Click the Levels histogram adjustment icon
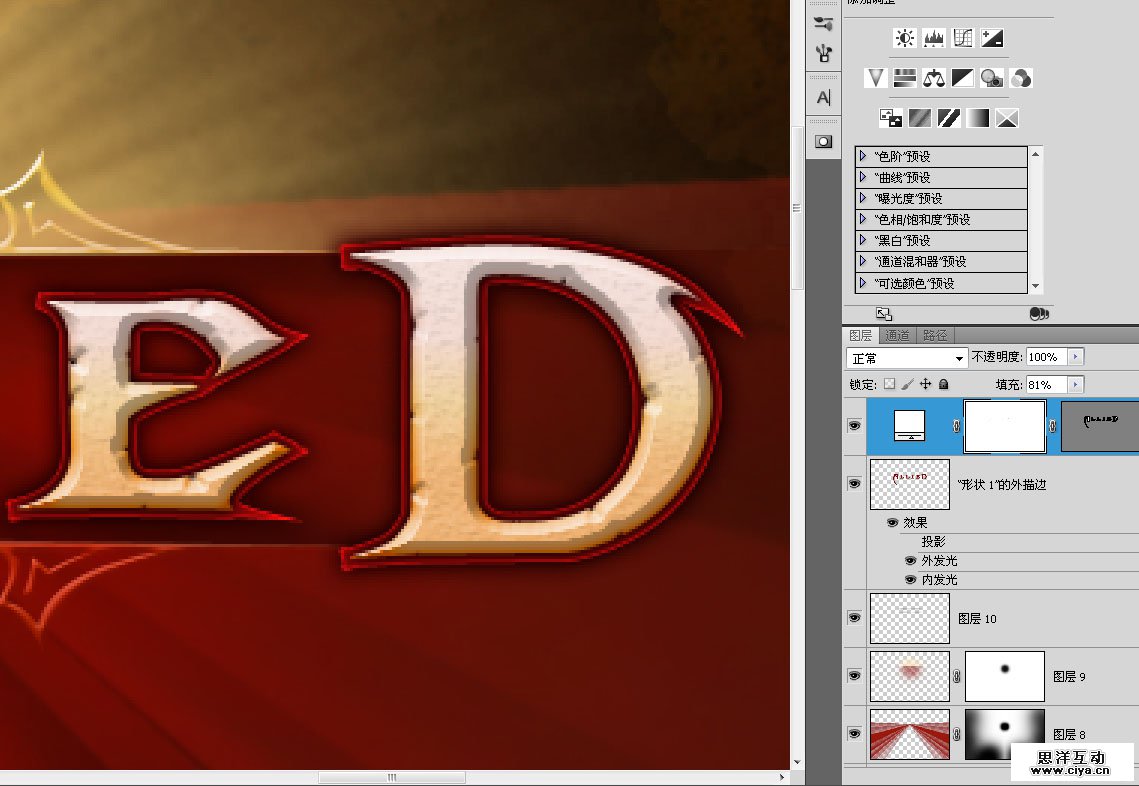 point(934,38)
